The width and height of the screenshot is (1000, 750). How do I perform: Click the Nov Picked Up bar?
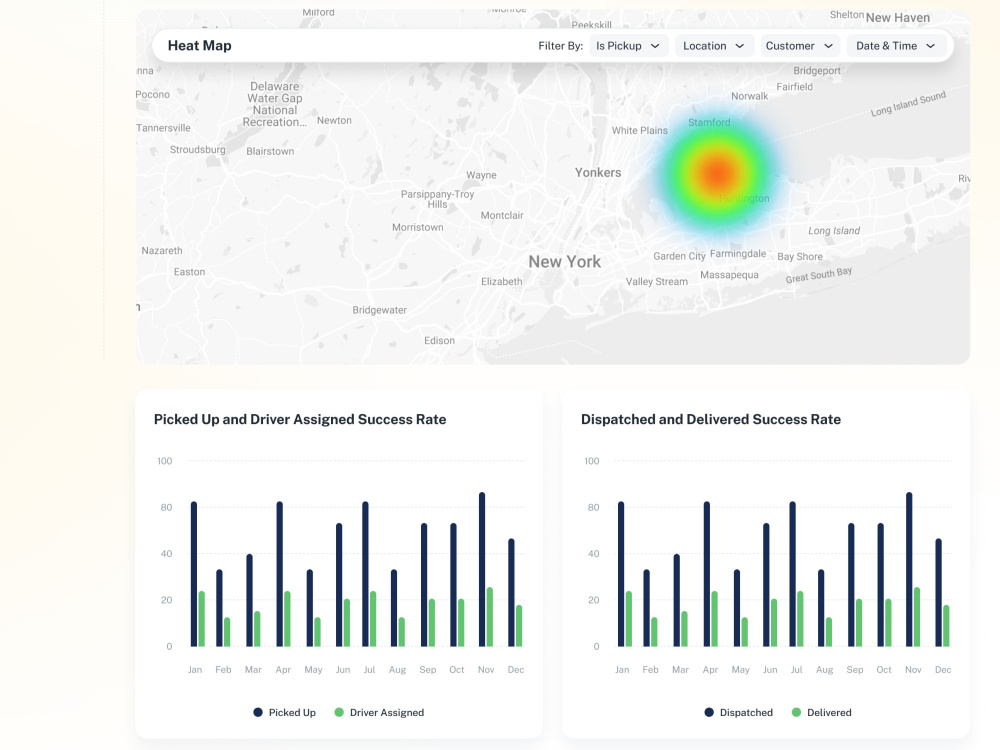click(482, 570)
